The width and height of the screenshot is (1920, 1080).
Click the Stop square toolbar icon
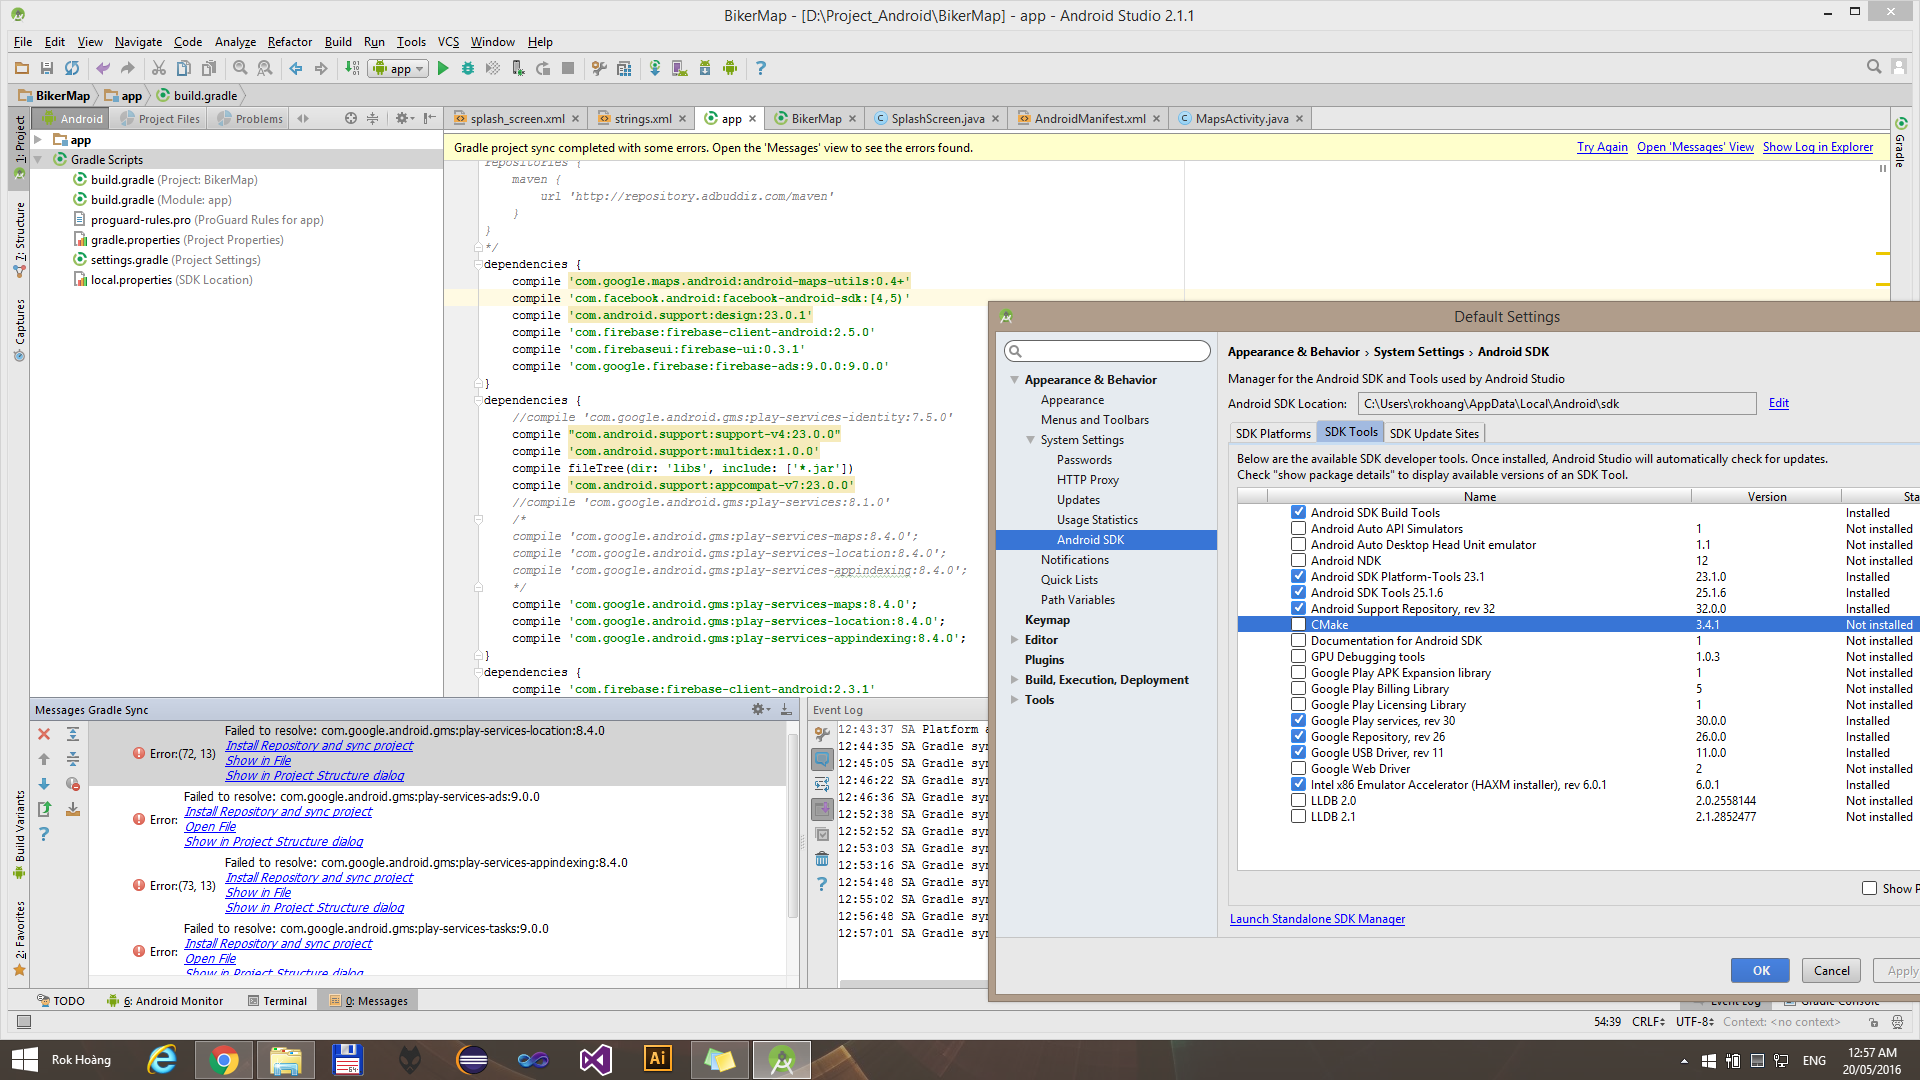568,68
